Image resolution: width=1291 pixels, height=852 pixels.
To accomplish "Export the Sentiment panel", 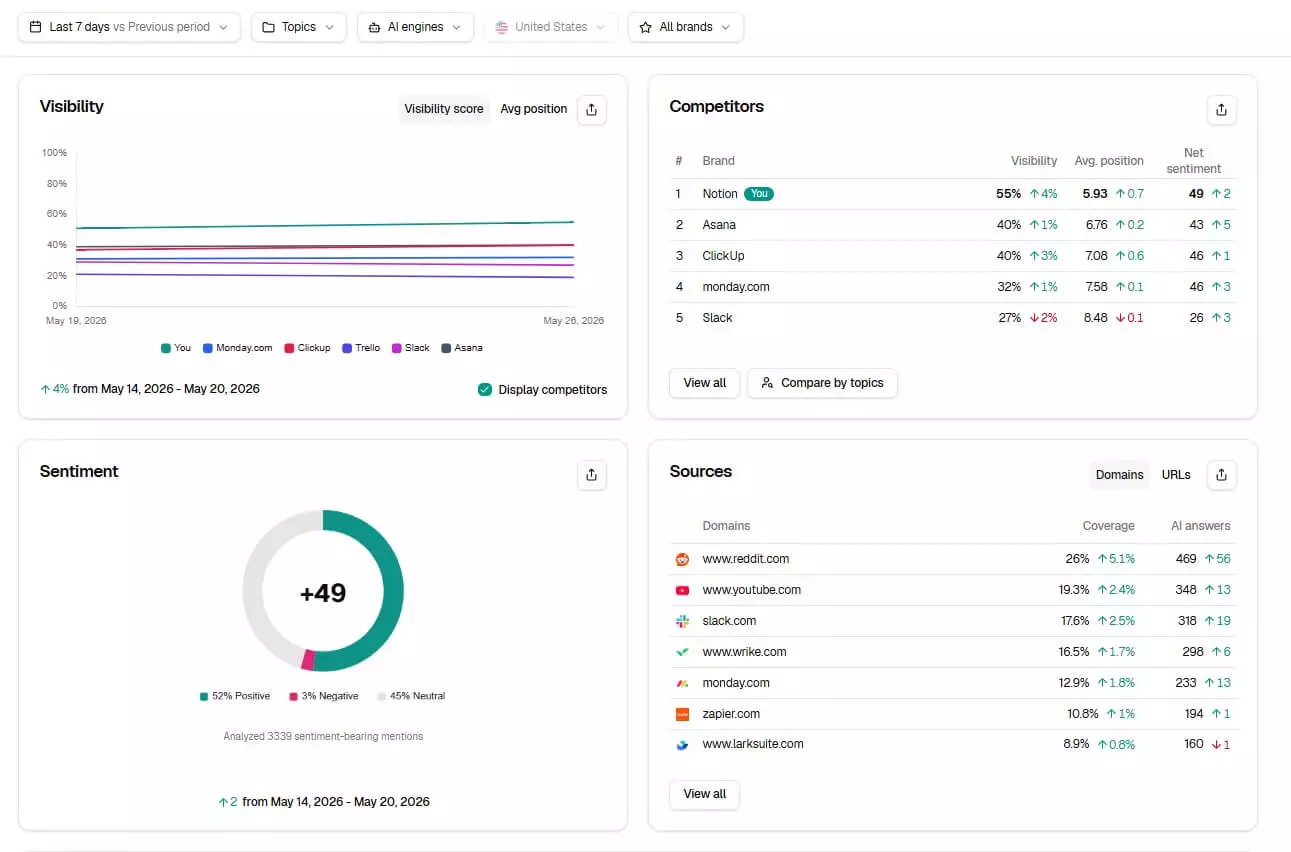I will click(592, 474).
